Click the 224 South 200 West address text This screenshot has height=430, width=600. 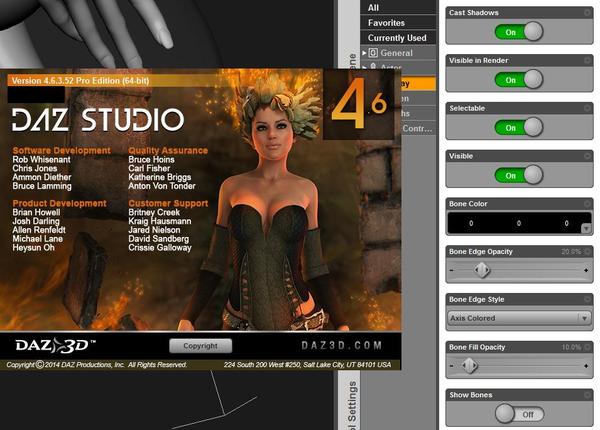(307, 365)
